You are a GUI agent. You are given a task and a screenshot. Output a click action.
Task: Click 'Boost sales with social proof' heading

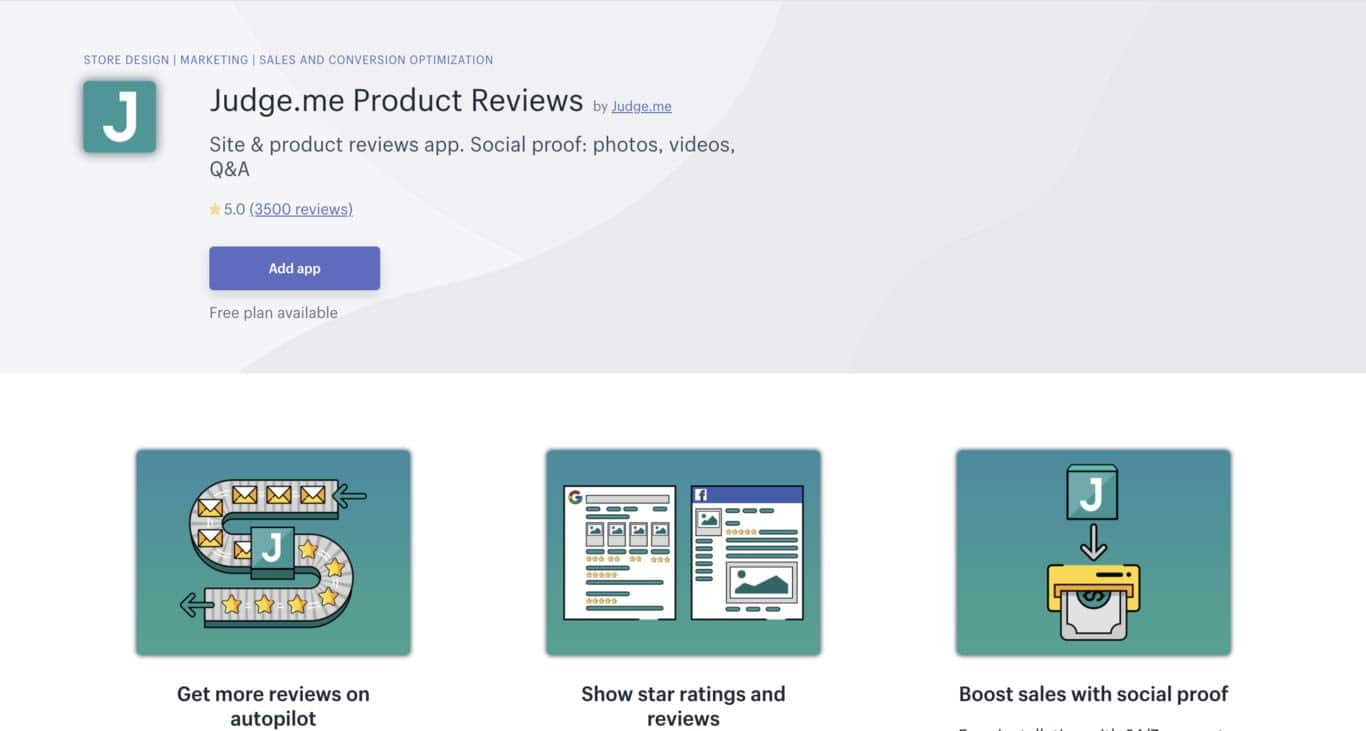(x=1093, y=694)
